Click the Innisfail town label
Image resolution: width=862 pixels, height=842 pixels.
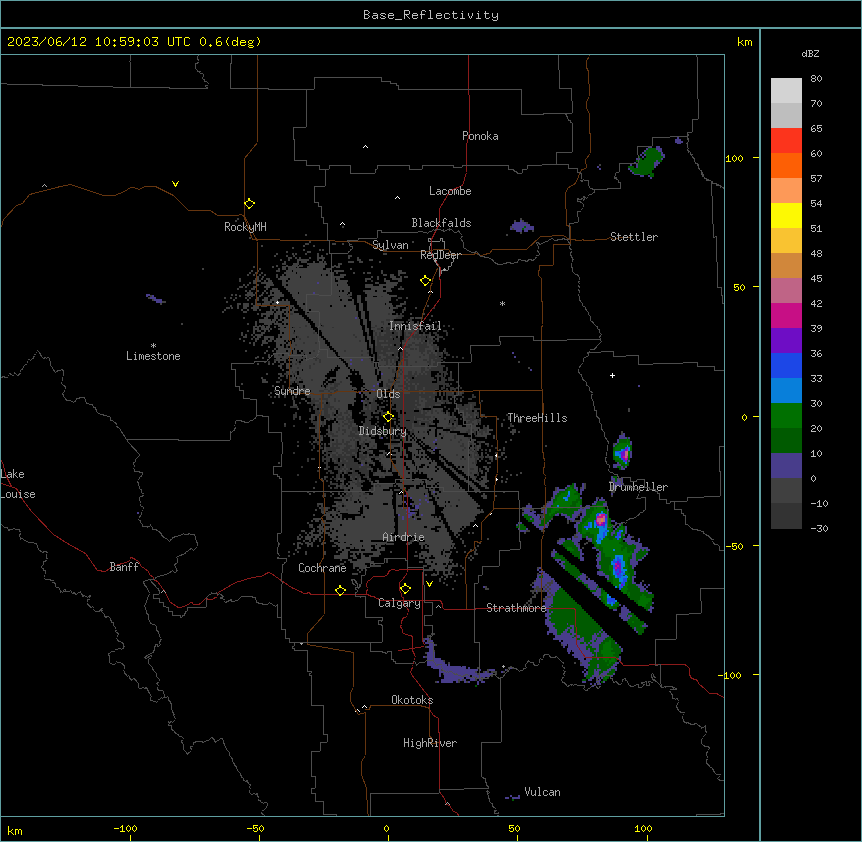click(415, 326)
